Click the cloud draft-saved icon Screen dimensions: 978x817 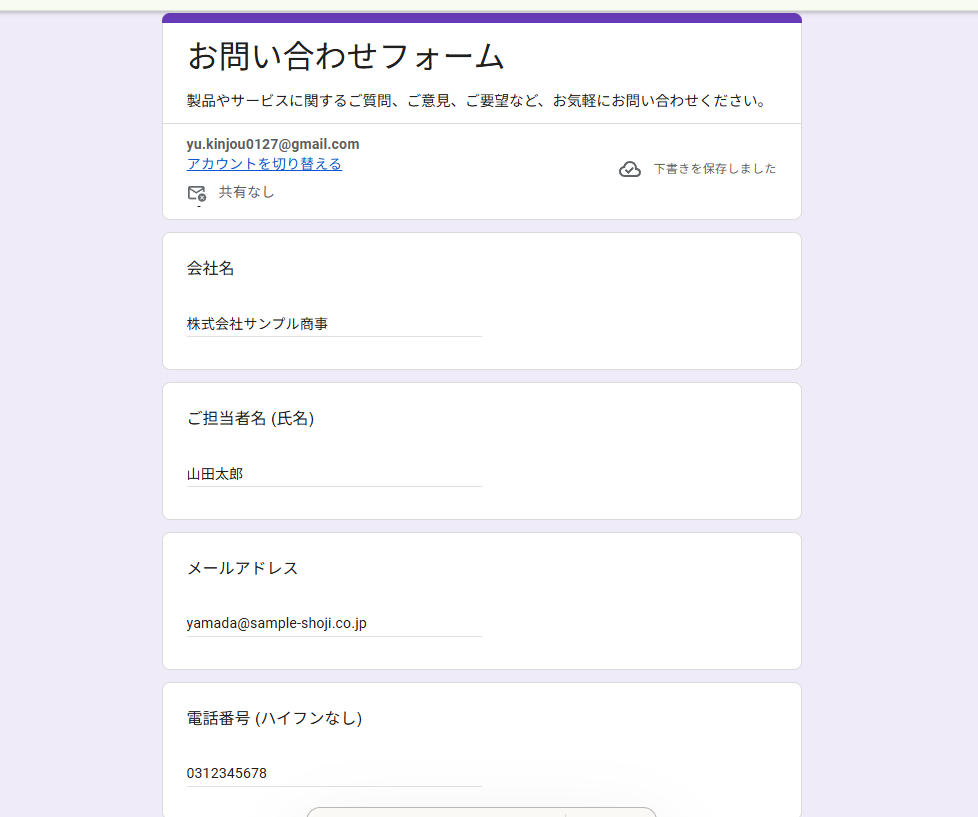[630, 168]
